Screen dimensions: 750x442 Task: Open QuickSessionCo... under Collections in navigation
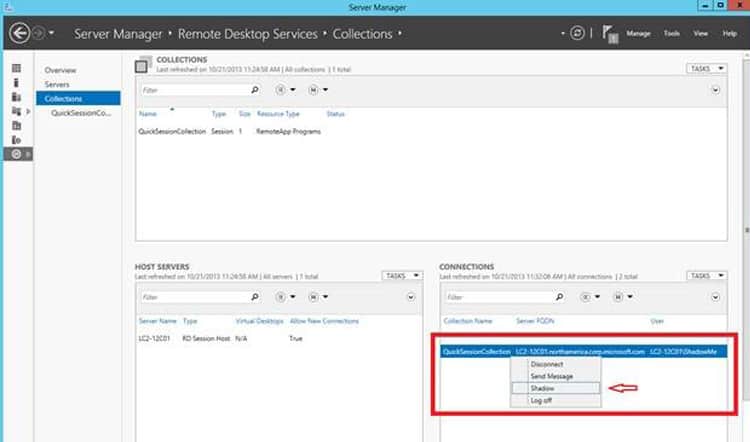(x=81, y=113)
